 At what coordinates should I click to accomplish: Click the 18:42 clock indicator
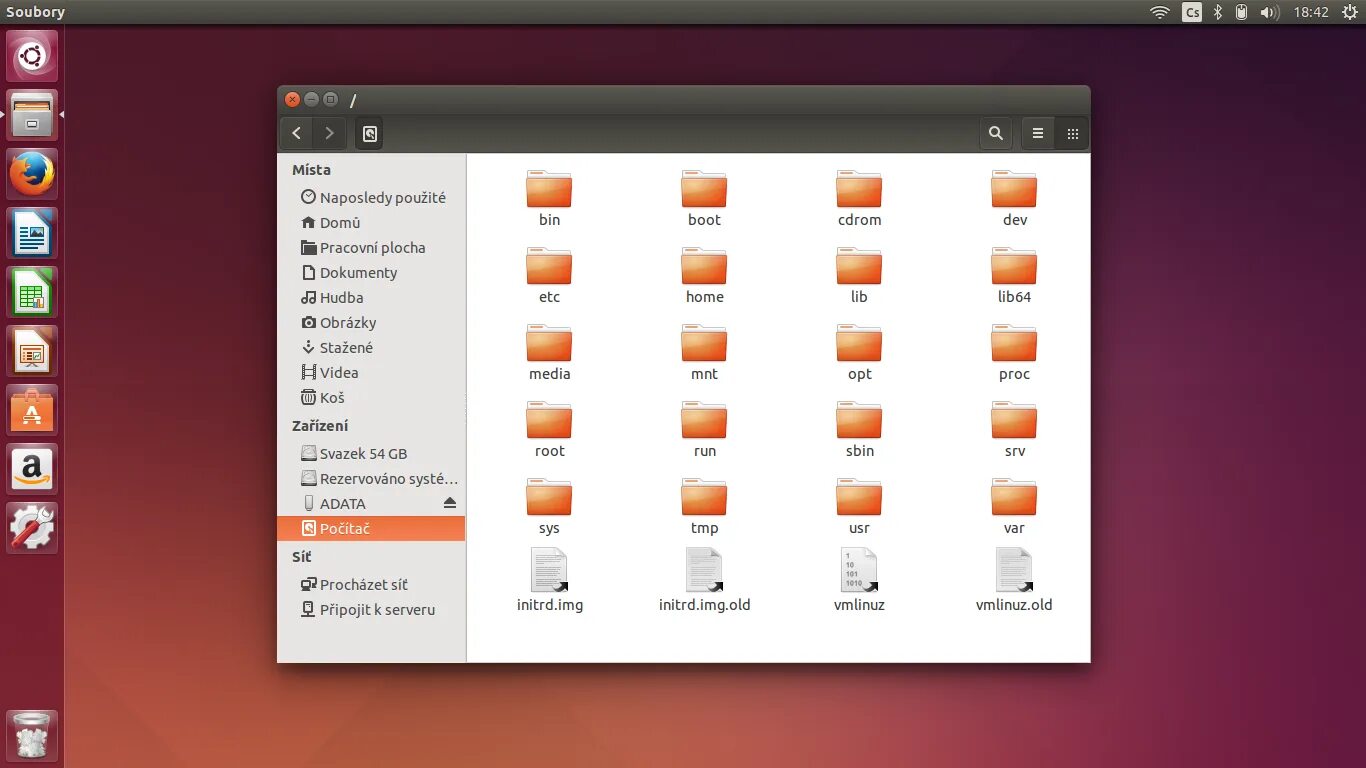tap(1311, 12)
